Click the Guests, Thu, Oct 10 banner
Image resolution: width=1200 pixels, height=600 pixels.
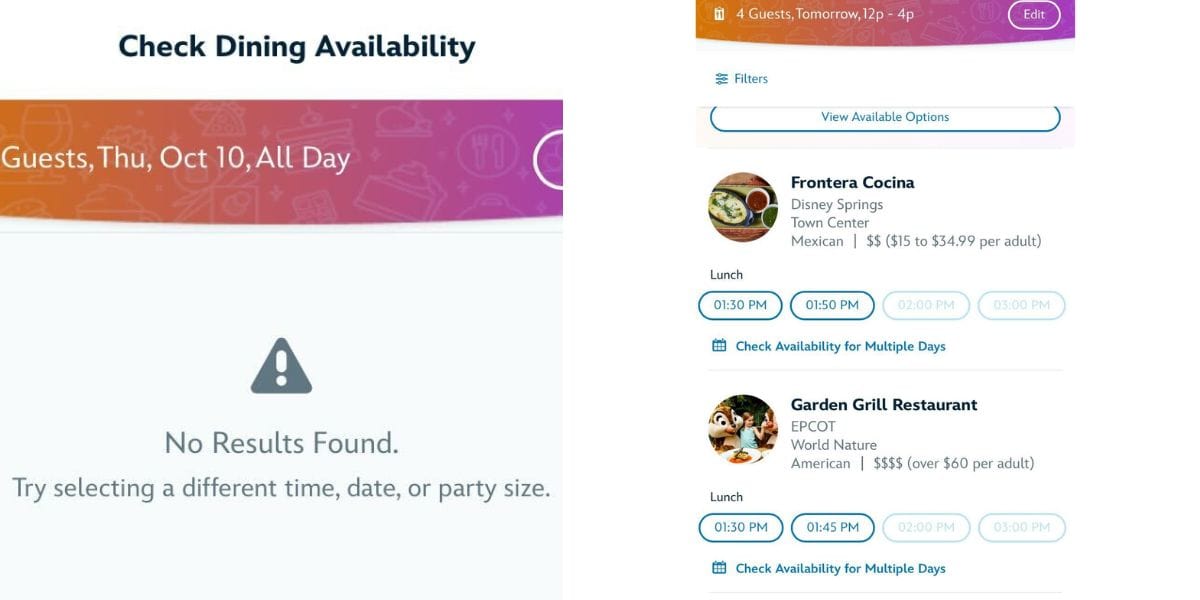[281, 160]
